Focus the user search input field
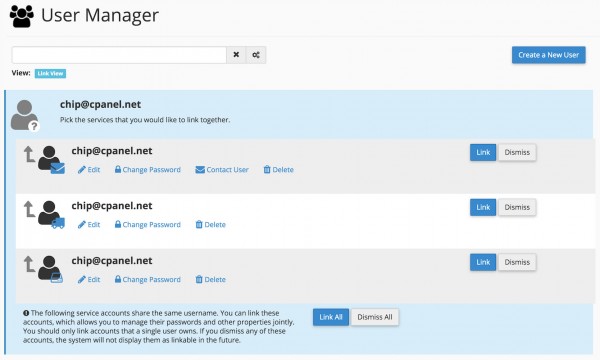This screenshot has width=600, height=360. coord(119,55)
